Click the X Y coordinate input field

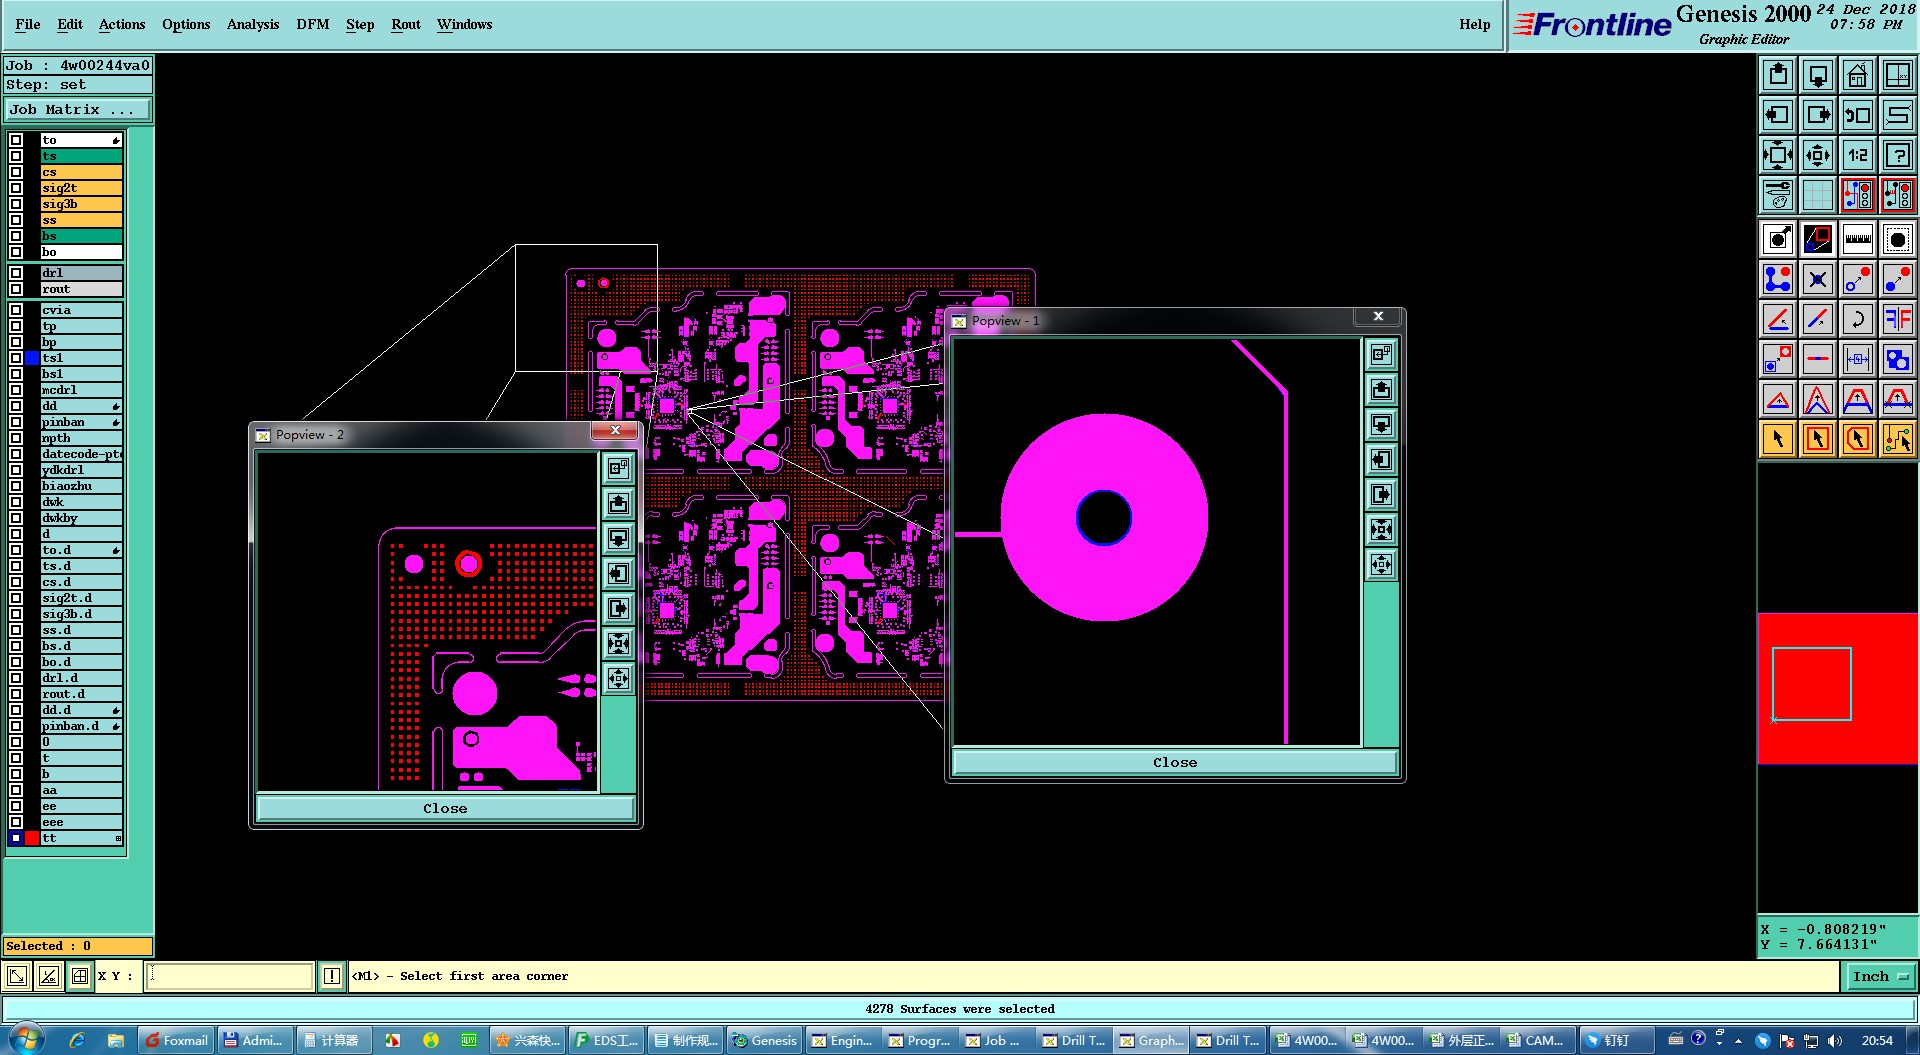[230, 976]
